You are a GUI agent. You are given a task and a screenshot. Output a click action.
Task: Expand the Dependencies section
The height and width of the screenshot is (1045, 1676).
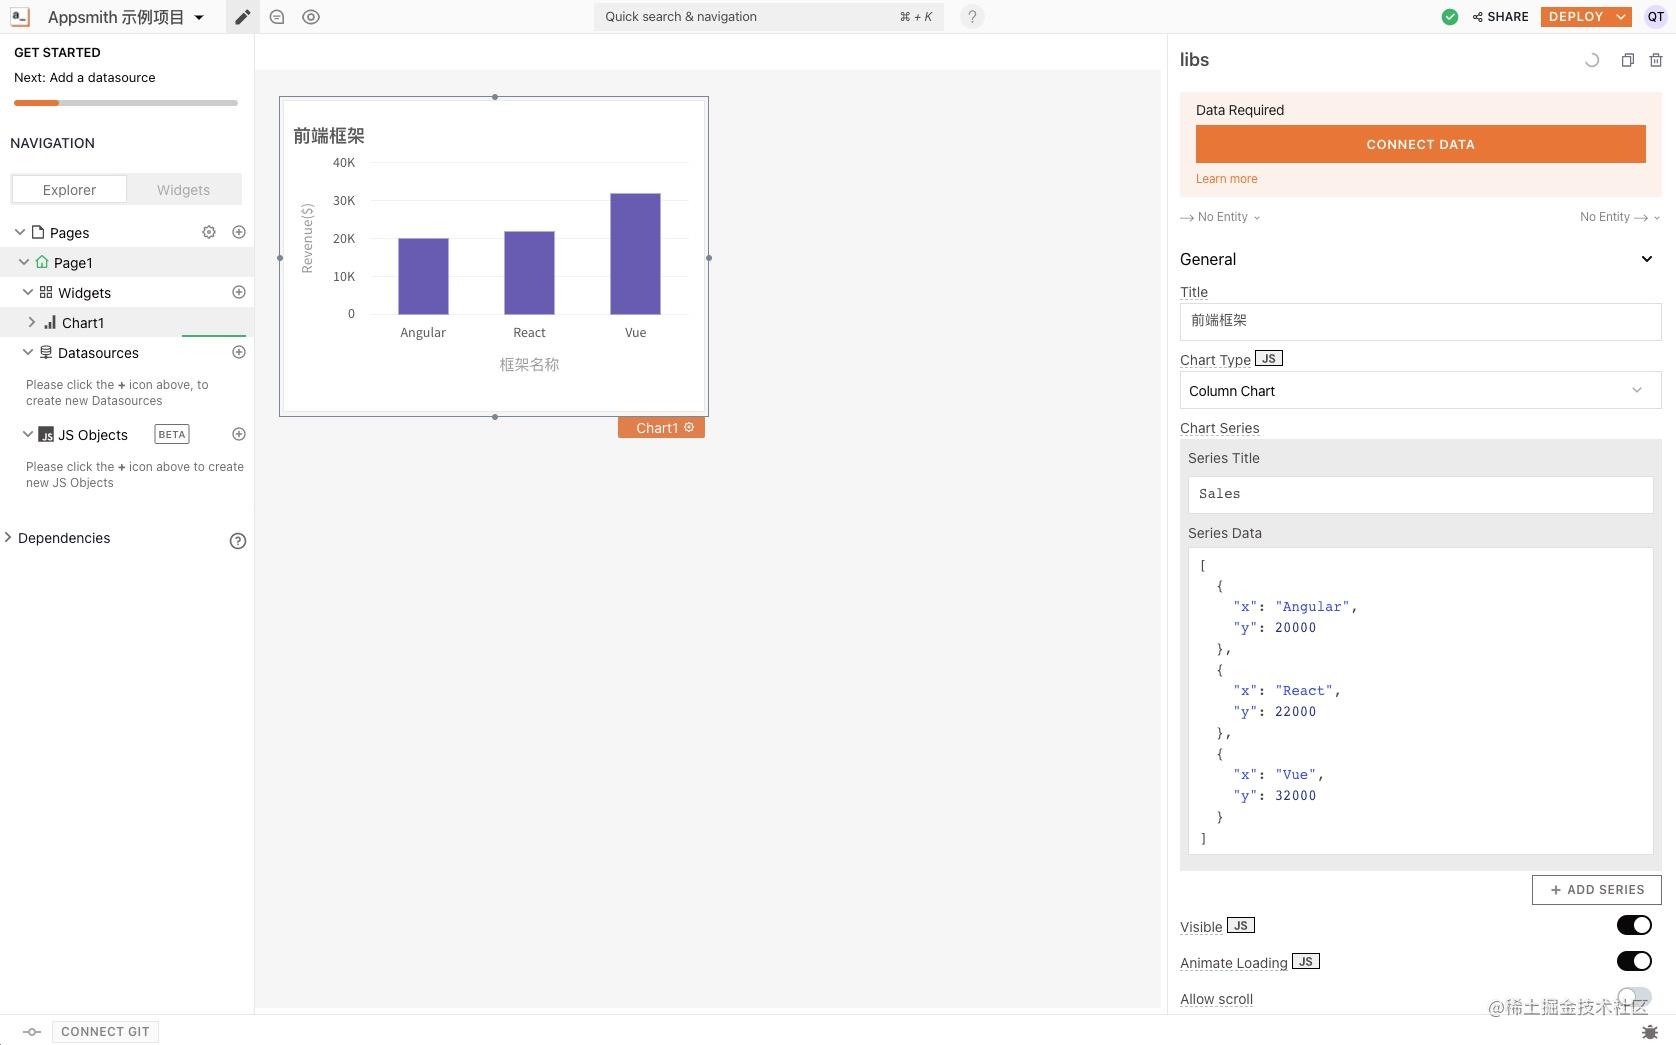tap(64, 538)
